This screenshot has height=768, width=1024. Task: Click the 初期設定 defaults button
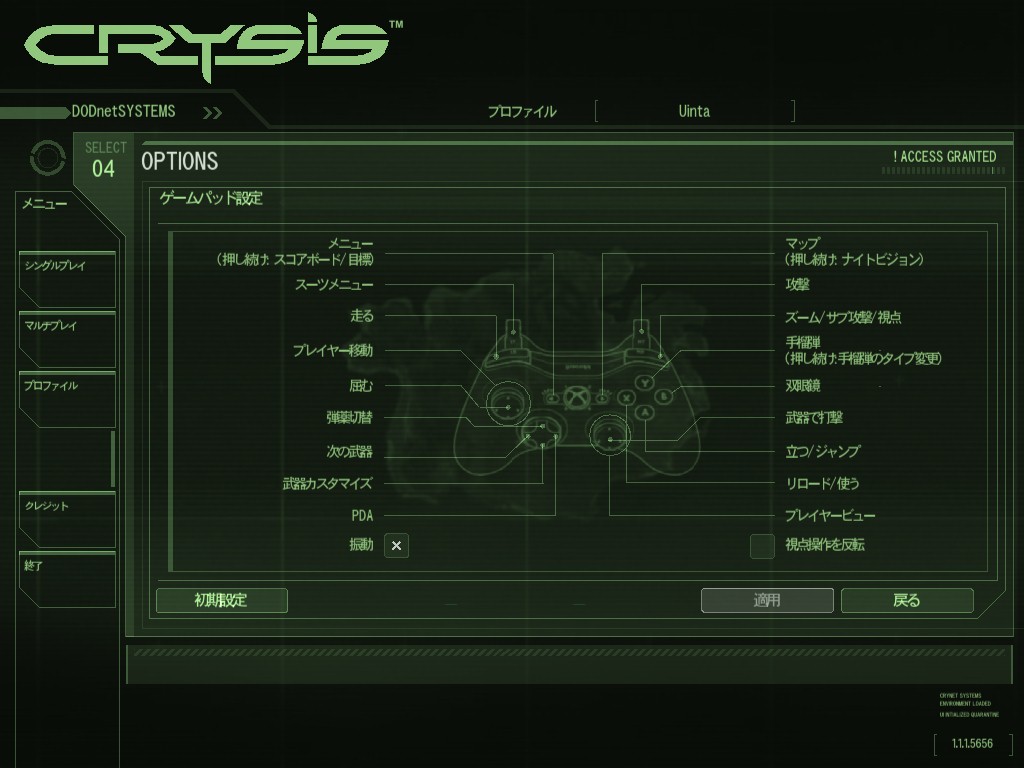click(x=221, y=600)
